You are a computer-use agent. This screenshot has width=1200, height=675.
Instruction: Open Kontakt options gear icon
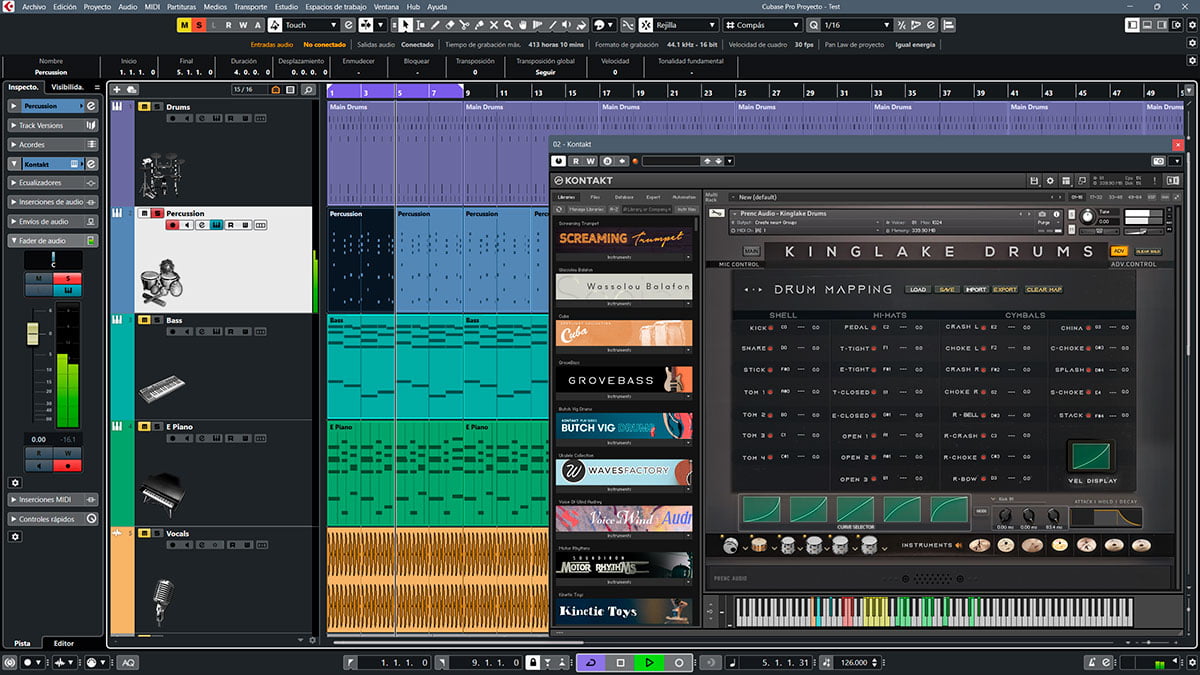tap(1050, 180)
